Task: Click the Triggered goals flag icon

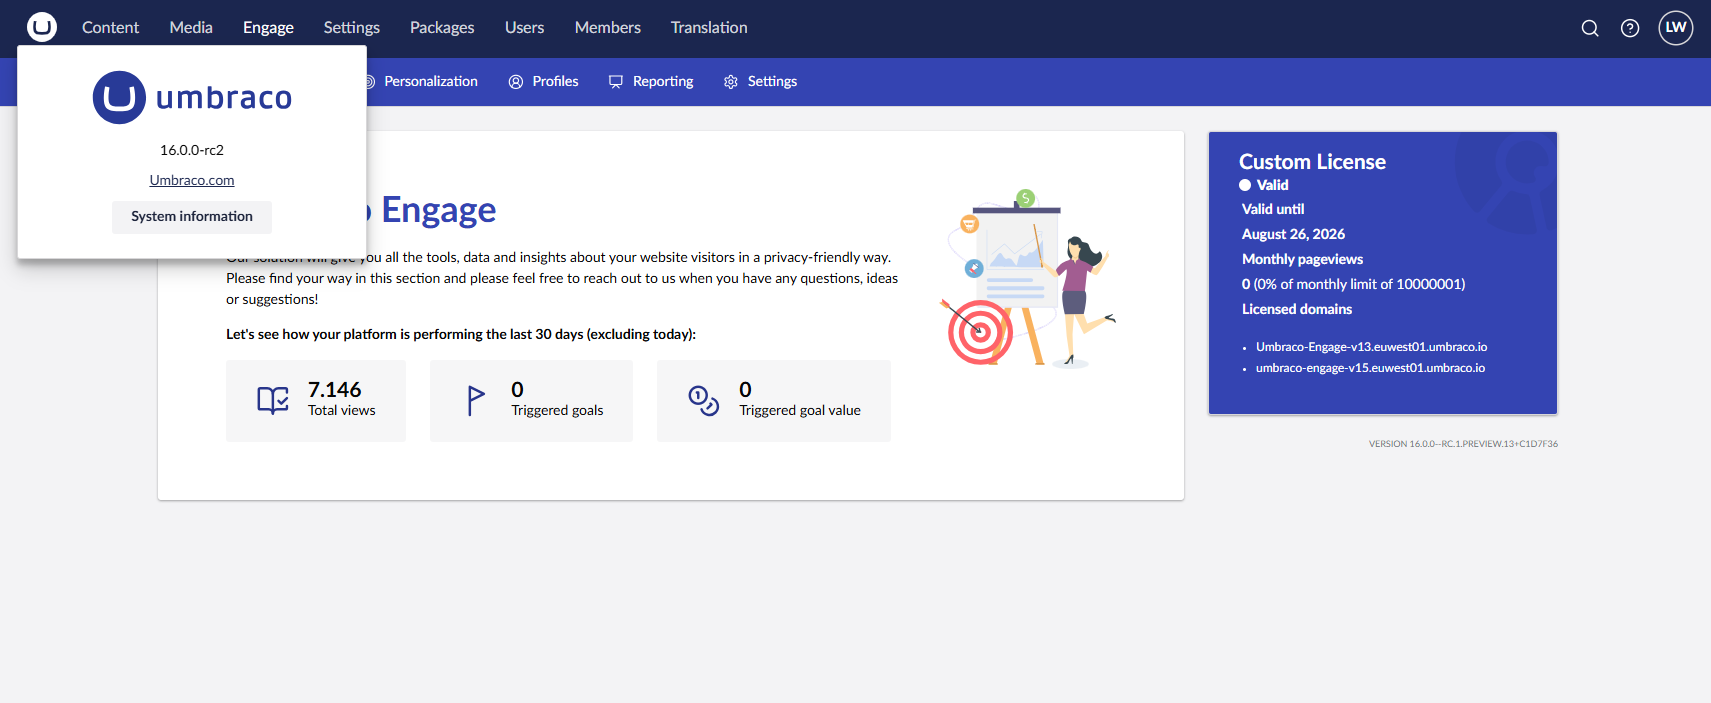Action: coord(476,400)
